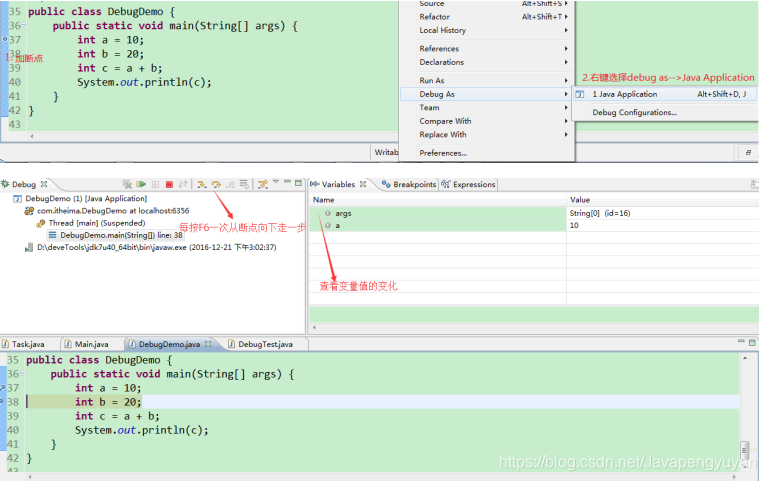
Task: Select the Debug view tab
Action: pyautogui.click(x=24, y=184)
